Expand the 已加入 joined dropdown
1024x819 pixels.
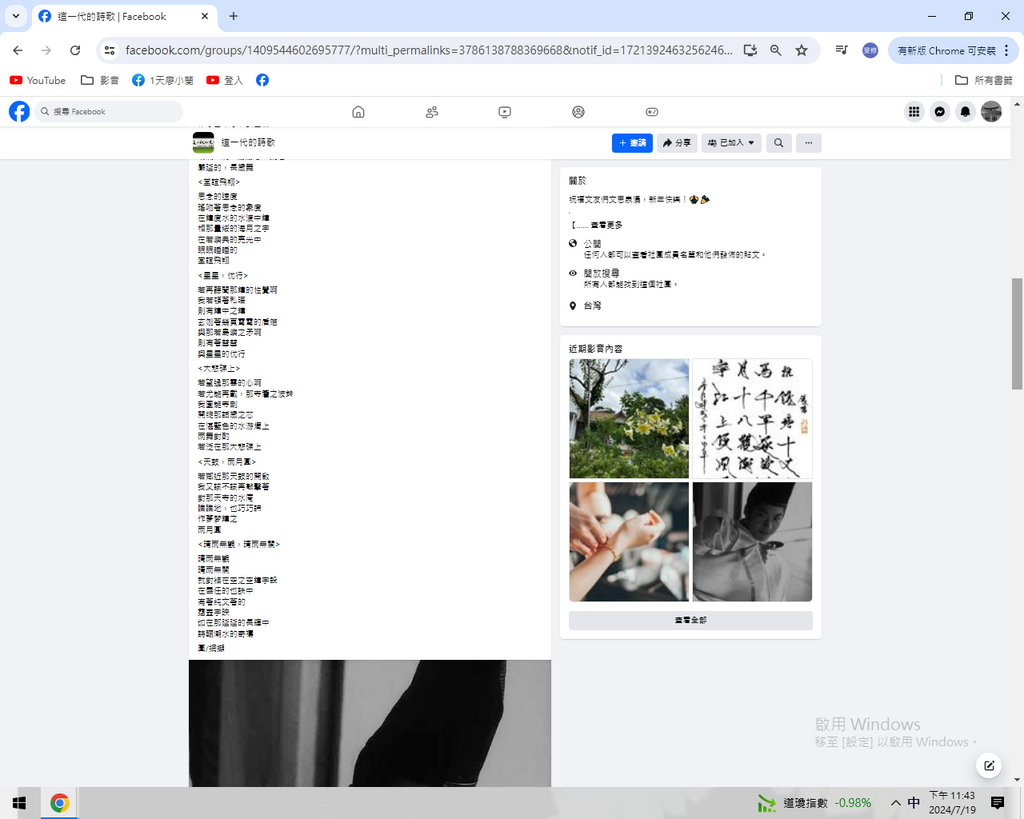click(x=731, y=143)
